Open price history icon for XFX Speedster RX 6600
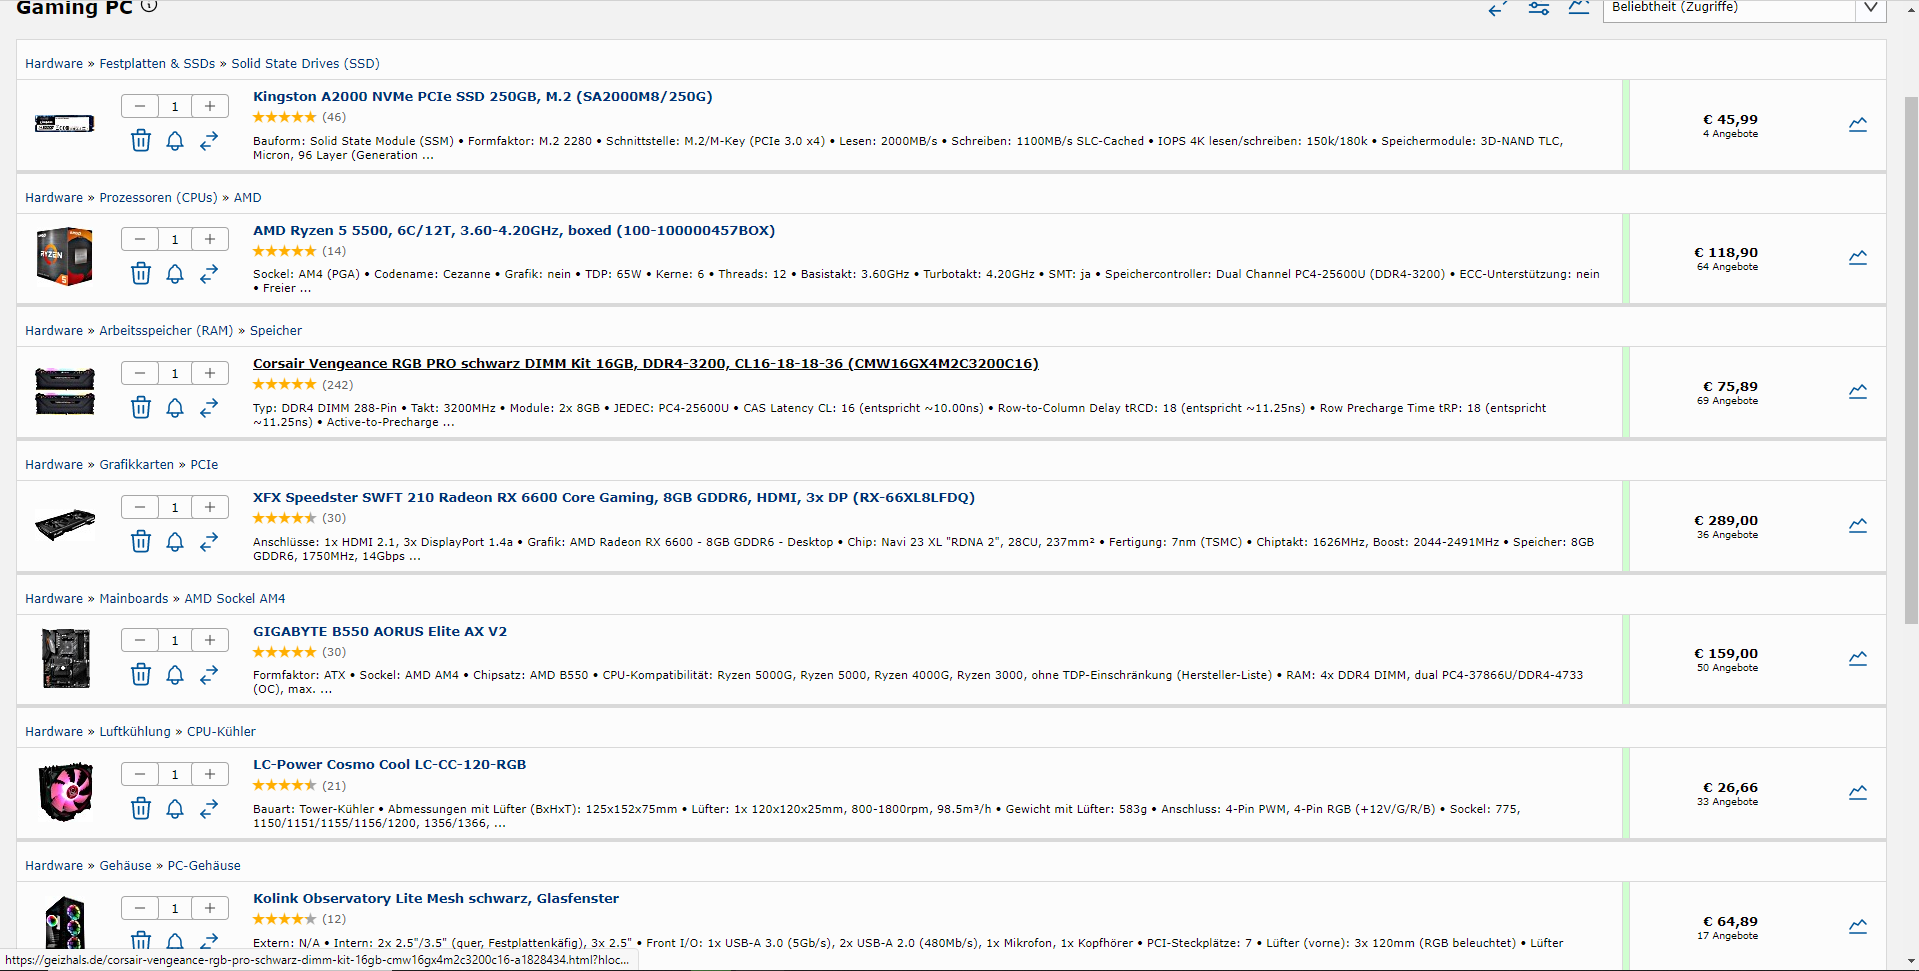Screen dimensions: 1919x971 coord(1858,526)
